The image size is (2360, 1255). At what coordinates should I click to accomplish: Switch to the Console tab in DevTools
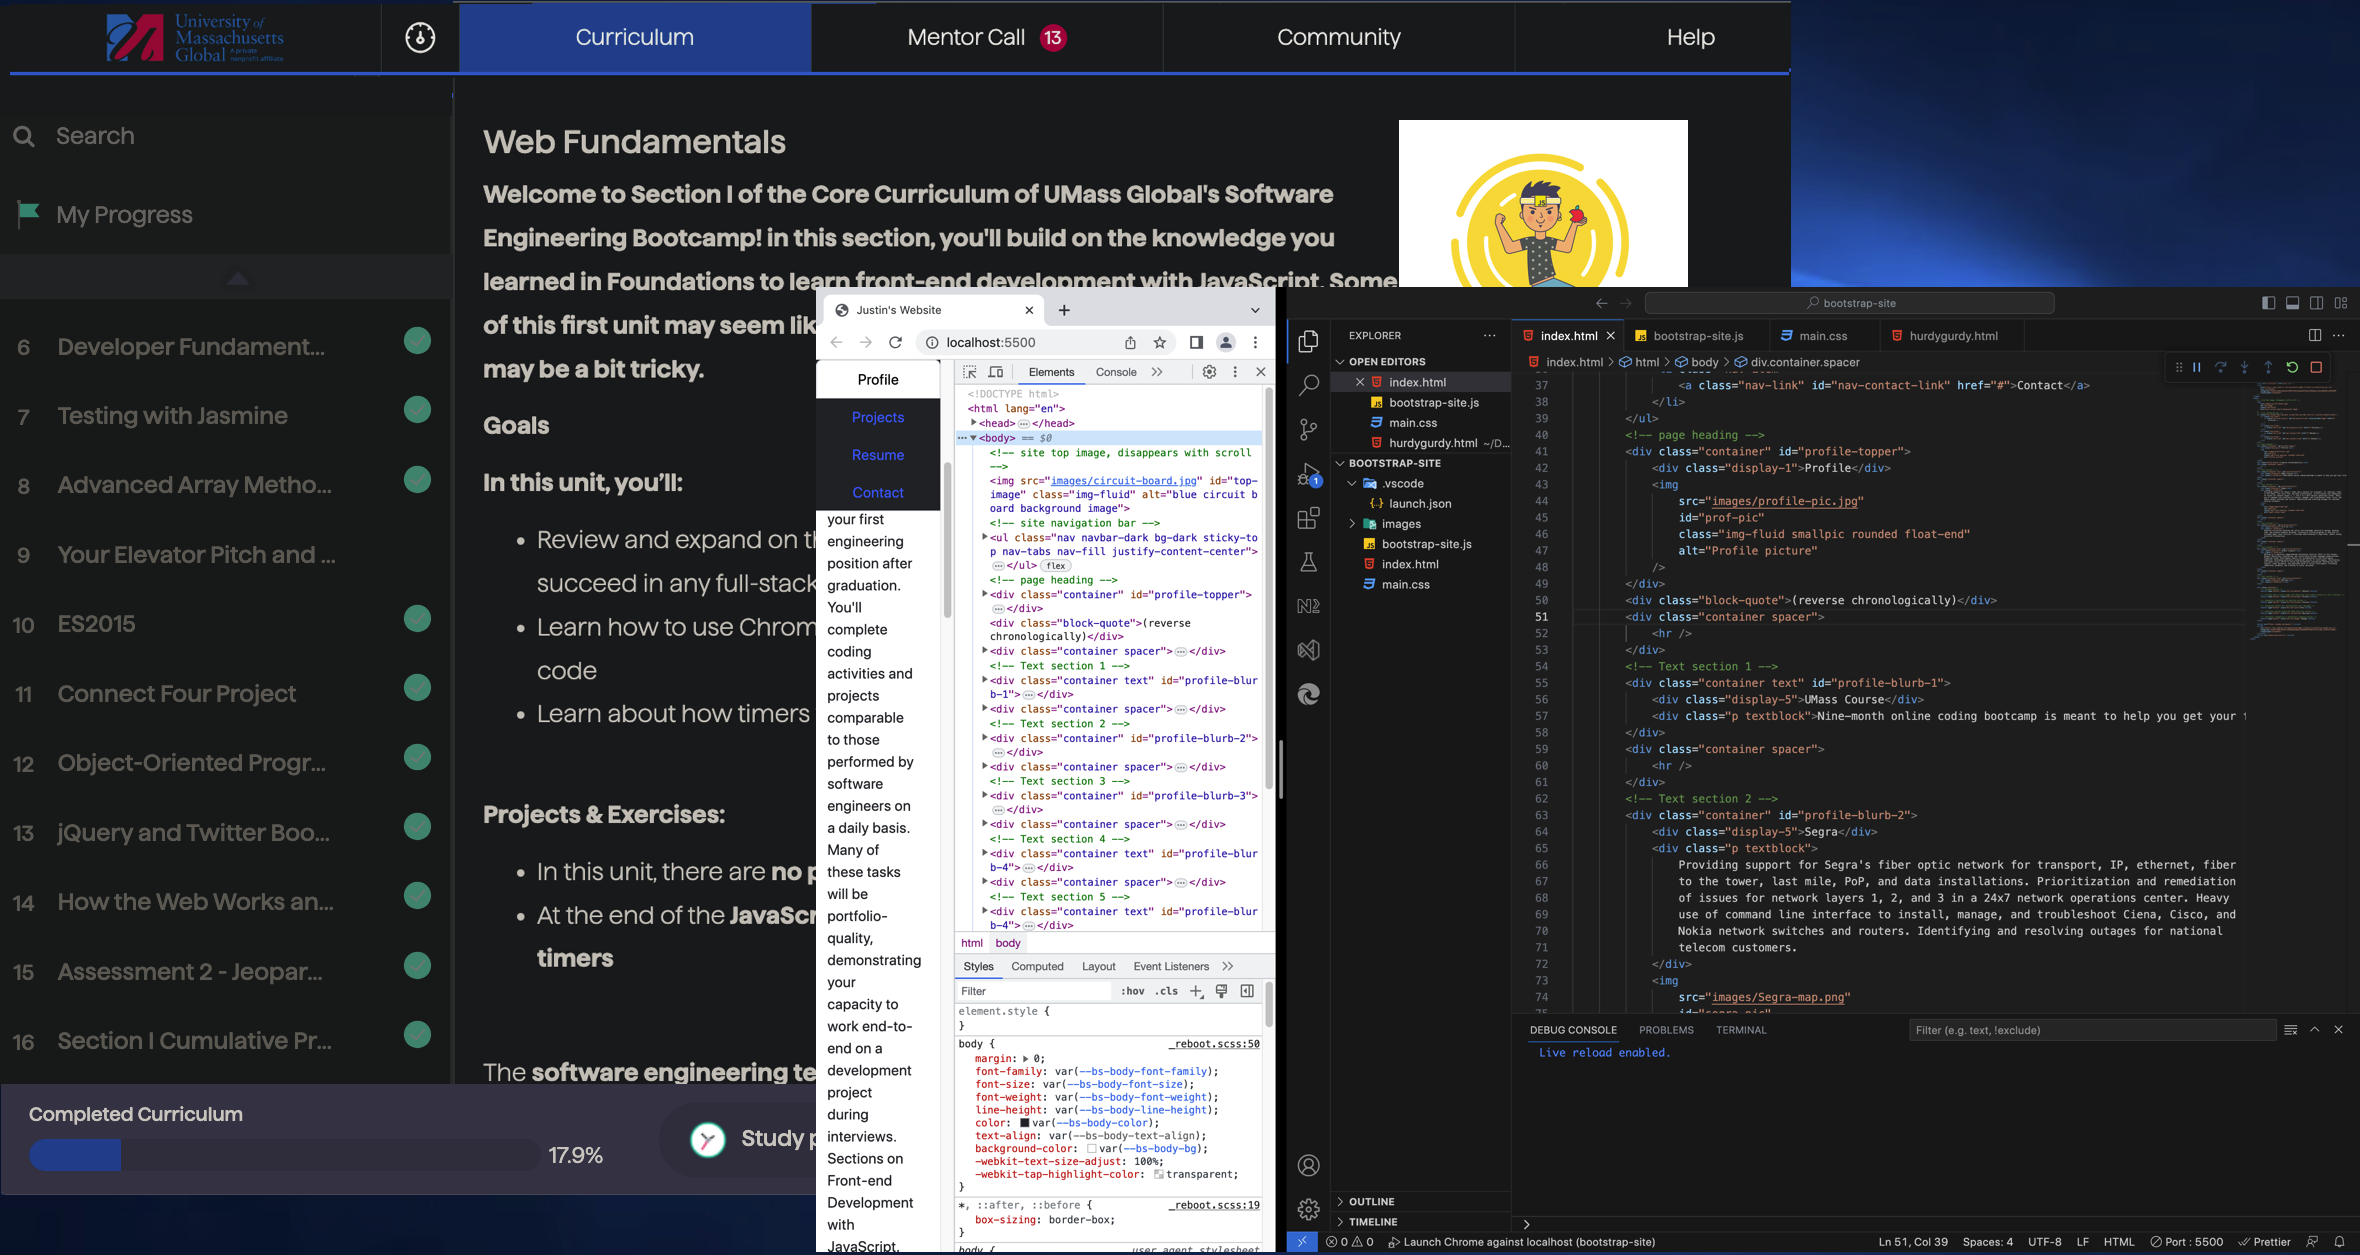point(1115,372)
